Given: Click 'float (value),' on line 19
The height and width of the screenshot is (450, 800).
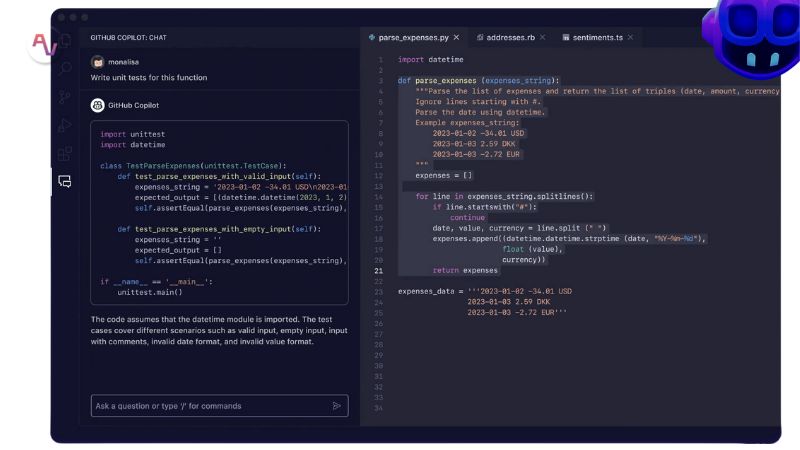Looking at the screenshot, I should (532, 249).
